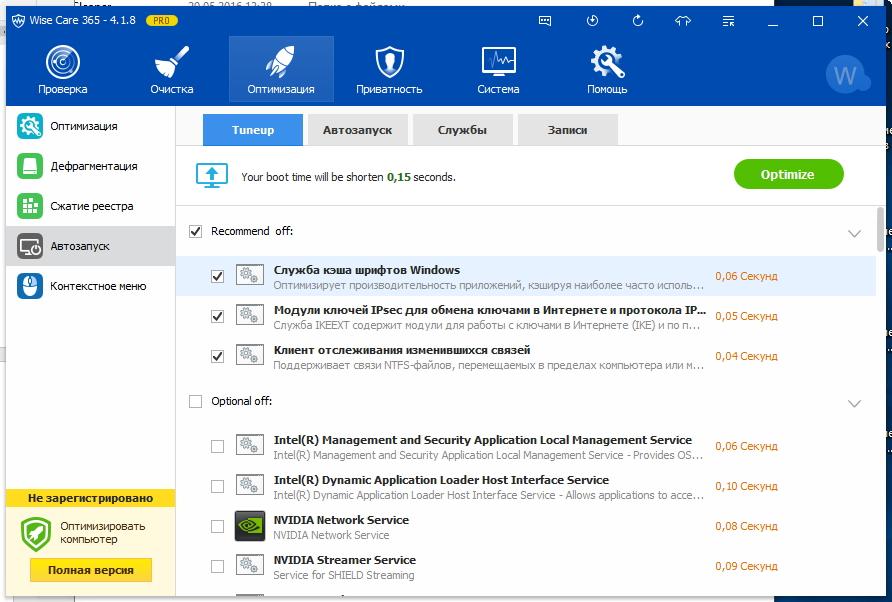Collapse the Recommend off section chevron
This screenshot has height=602, width=892.
[x=854, y=233]
